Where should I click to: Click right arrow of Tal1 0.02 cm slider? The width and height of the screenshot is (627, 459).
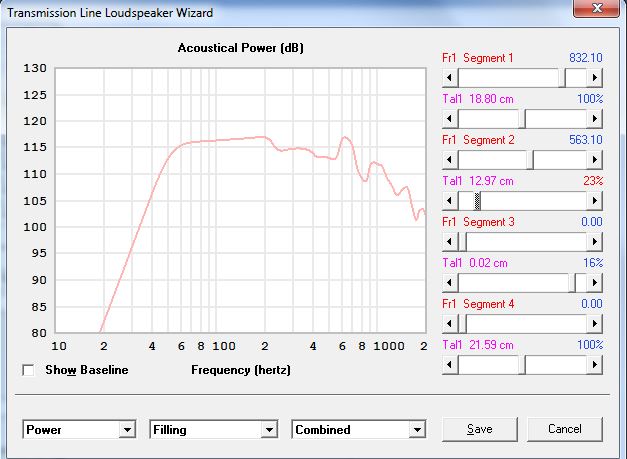click(595, 283)
